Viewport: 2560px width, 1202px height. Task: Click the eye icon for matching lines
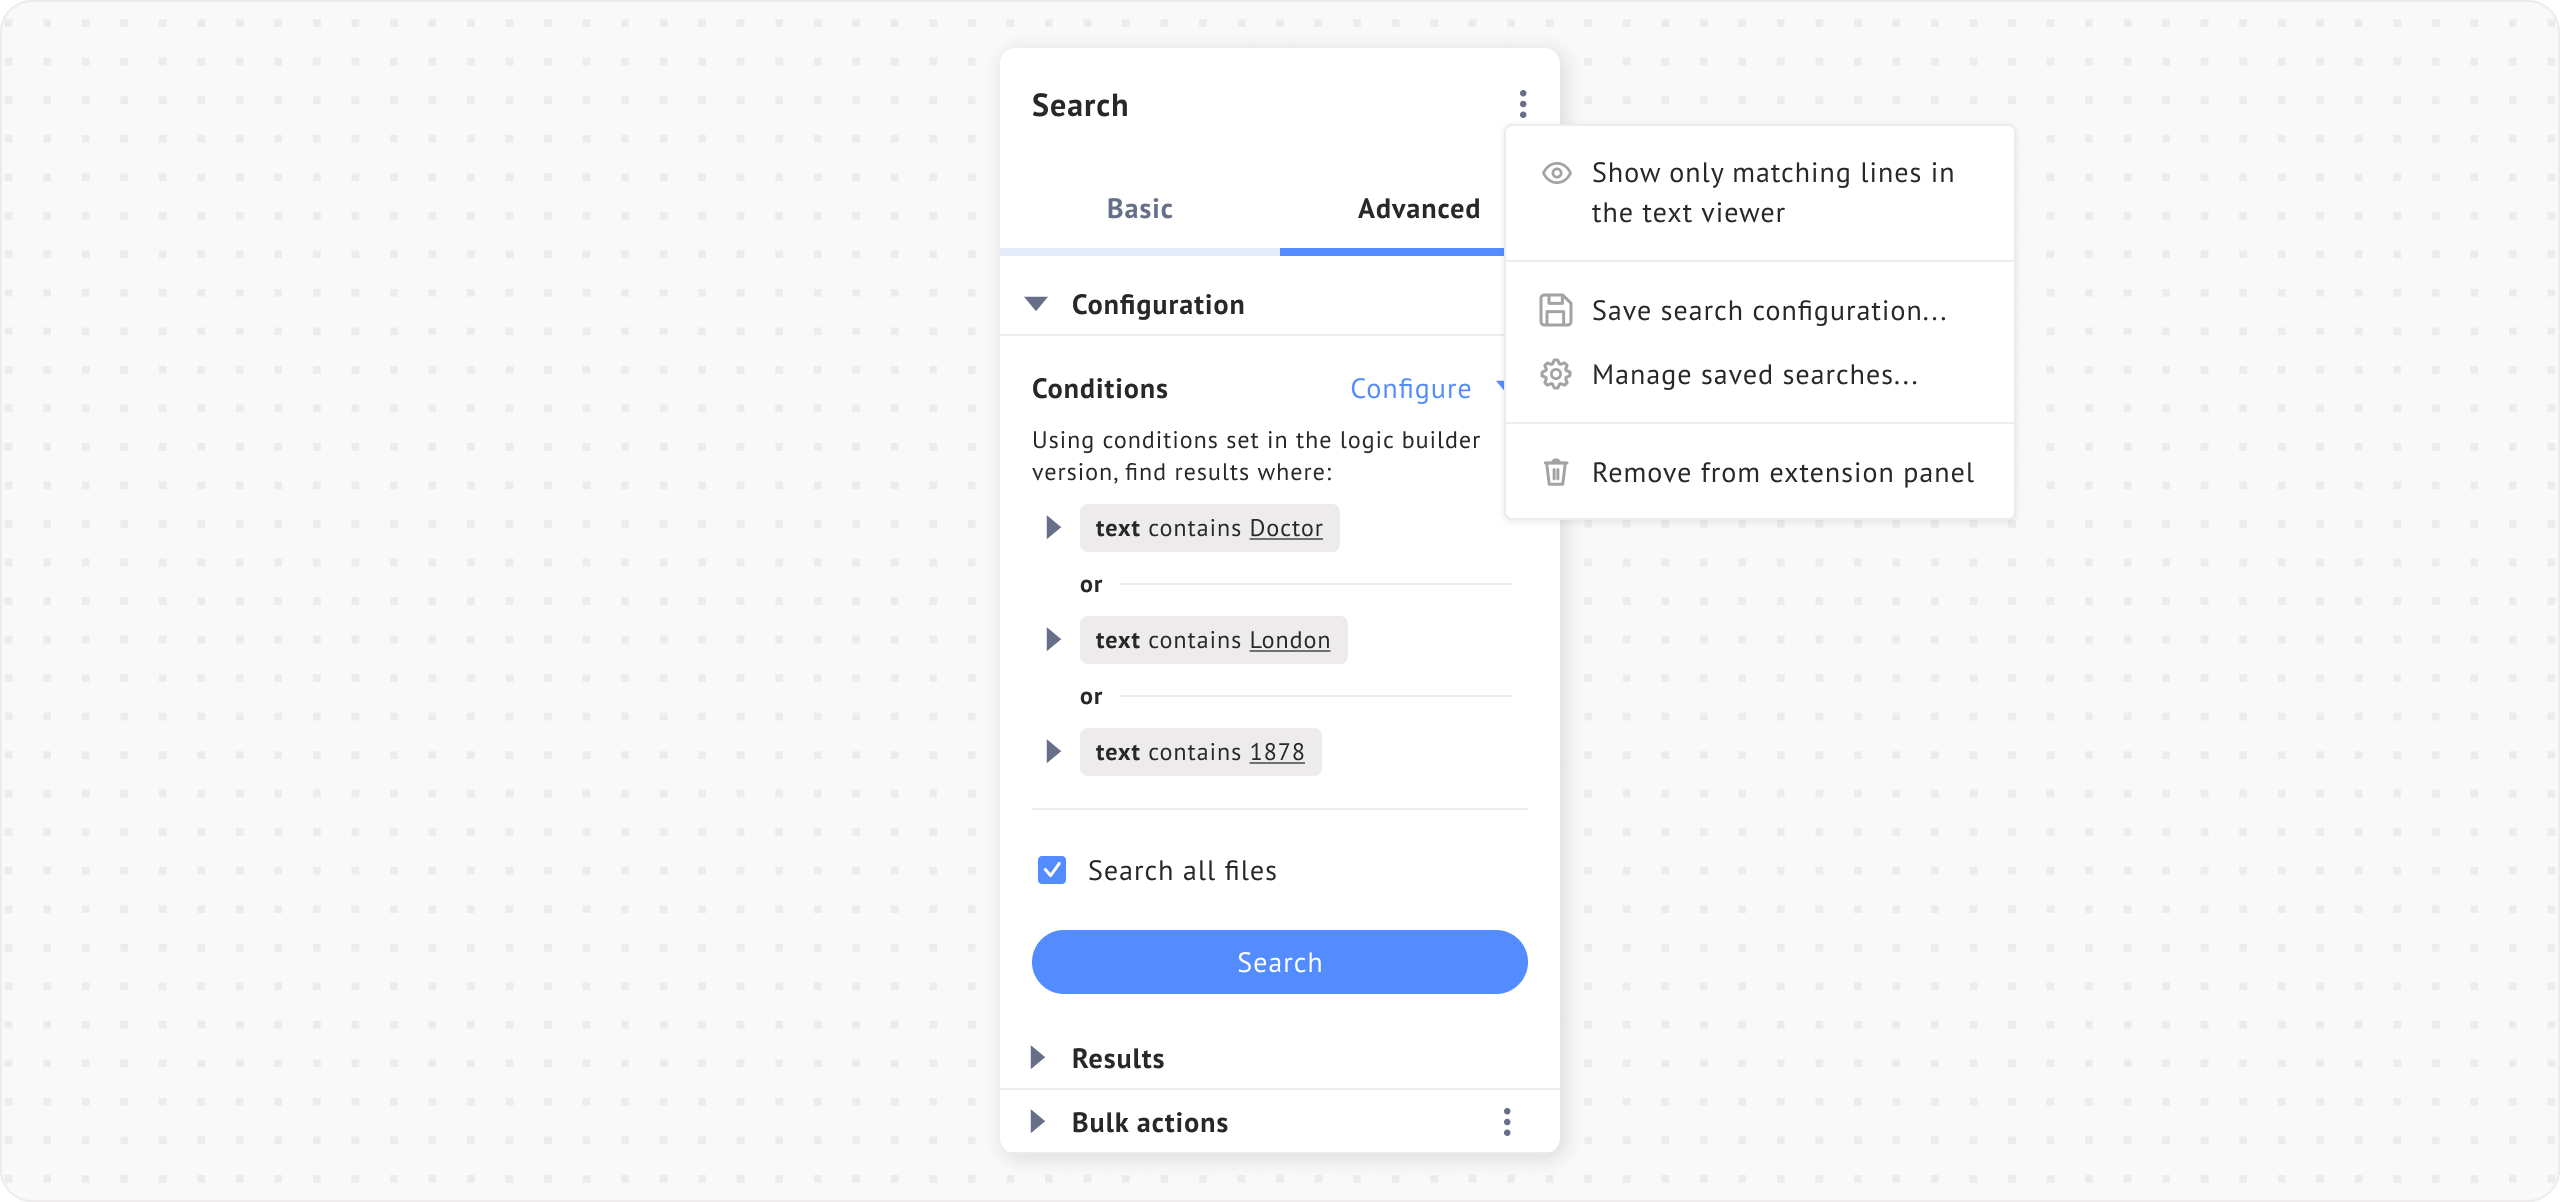click(x=1556, y=173)
